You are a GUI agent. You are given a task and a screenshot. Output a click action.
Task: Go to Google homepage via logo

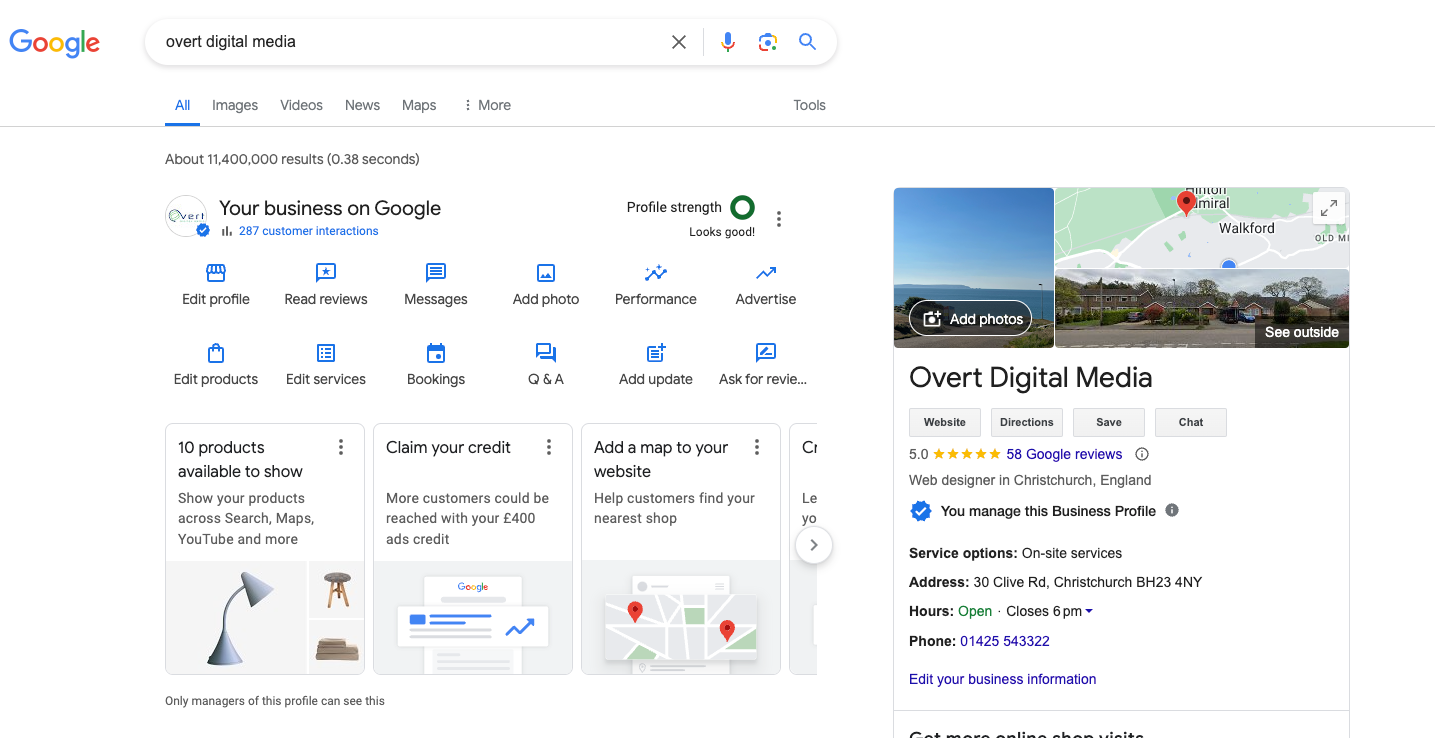[x=55, y=43]
